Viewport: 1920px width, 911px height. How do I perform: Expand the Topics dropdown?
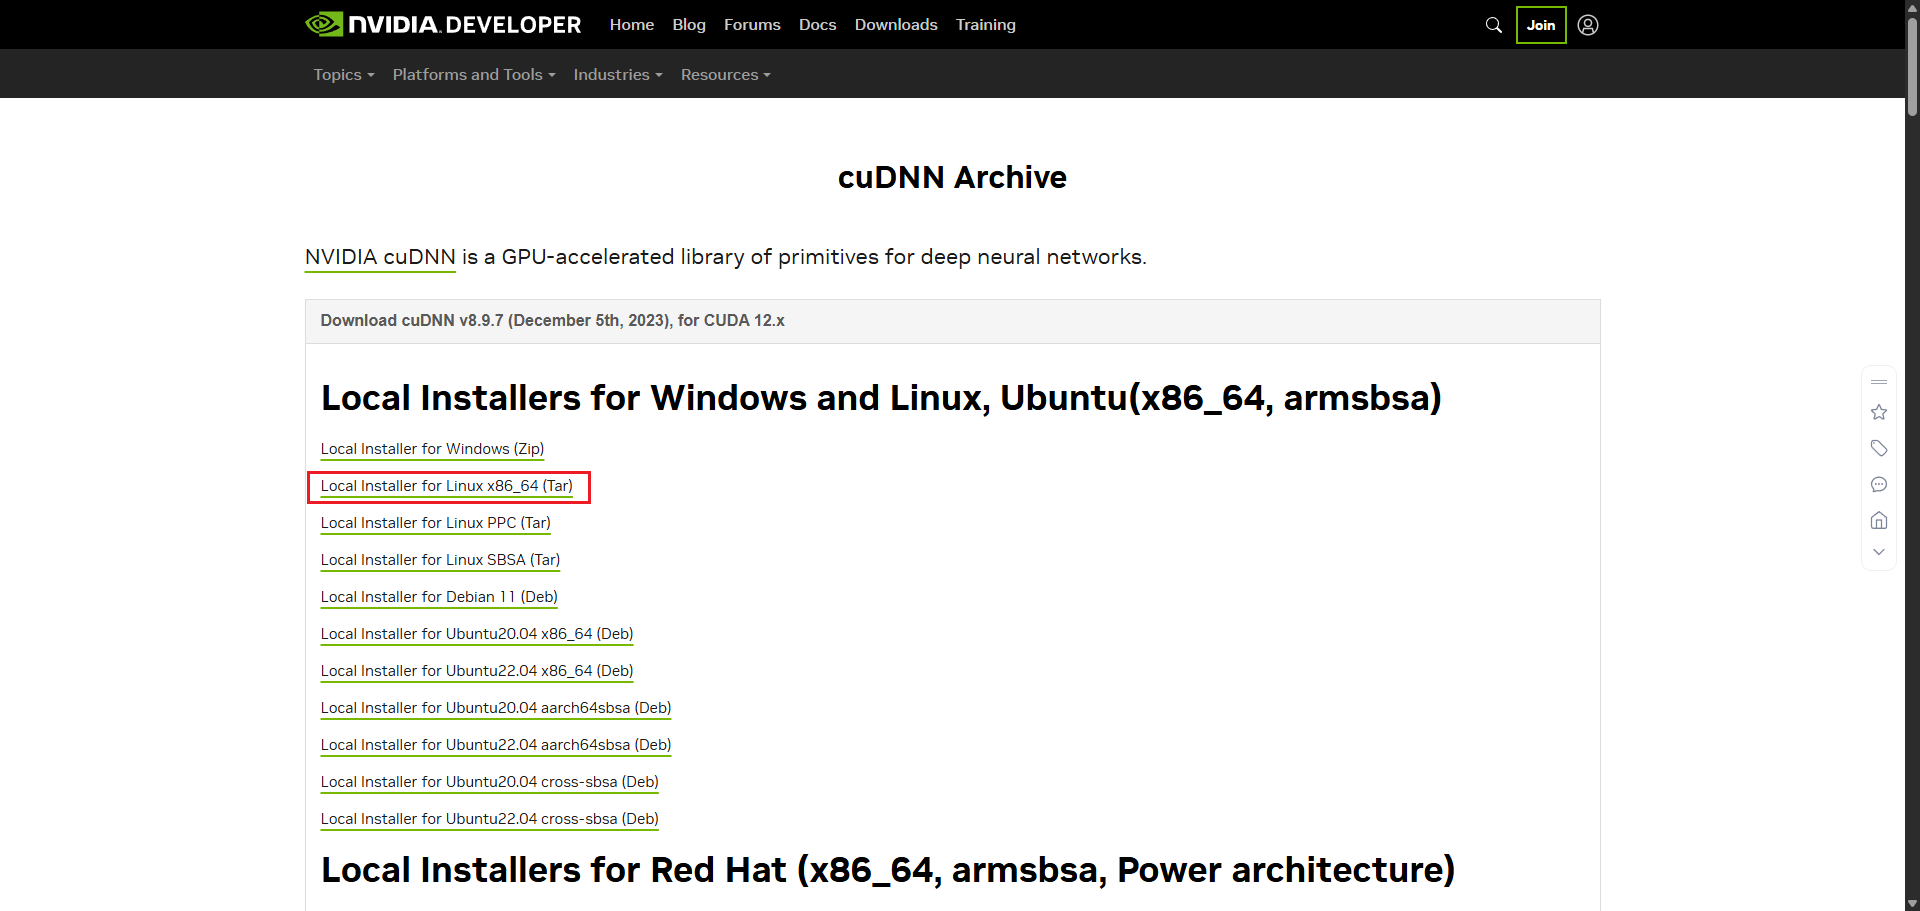click(x=344, y=74)
